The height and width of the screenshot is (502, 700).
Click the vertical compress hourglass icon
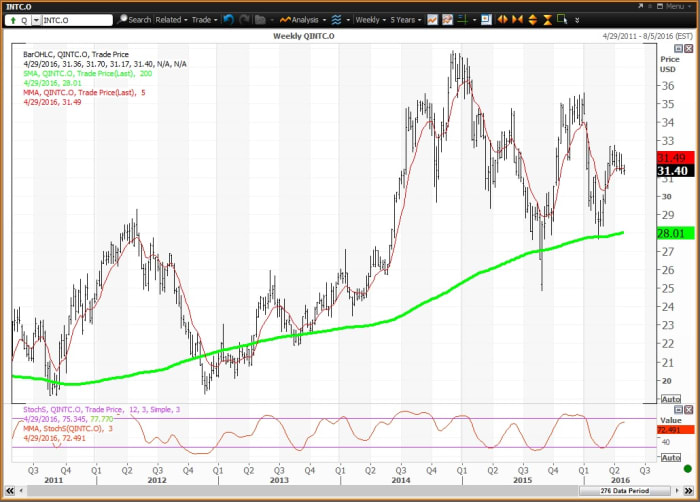point(547,19)
